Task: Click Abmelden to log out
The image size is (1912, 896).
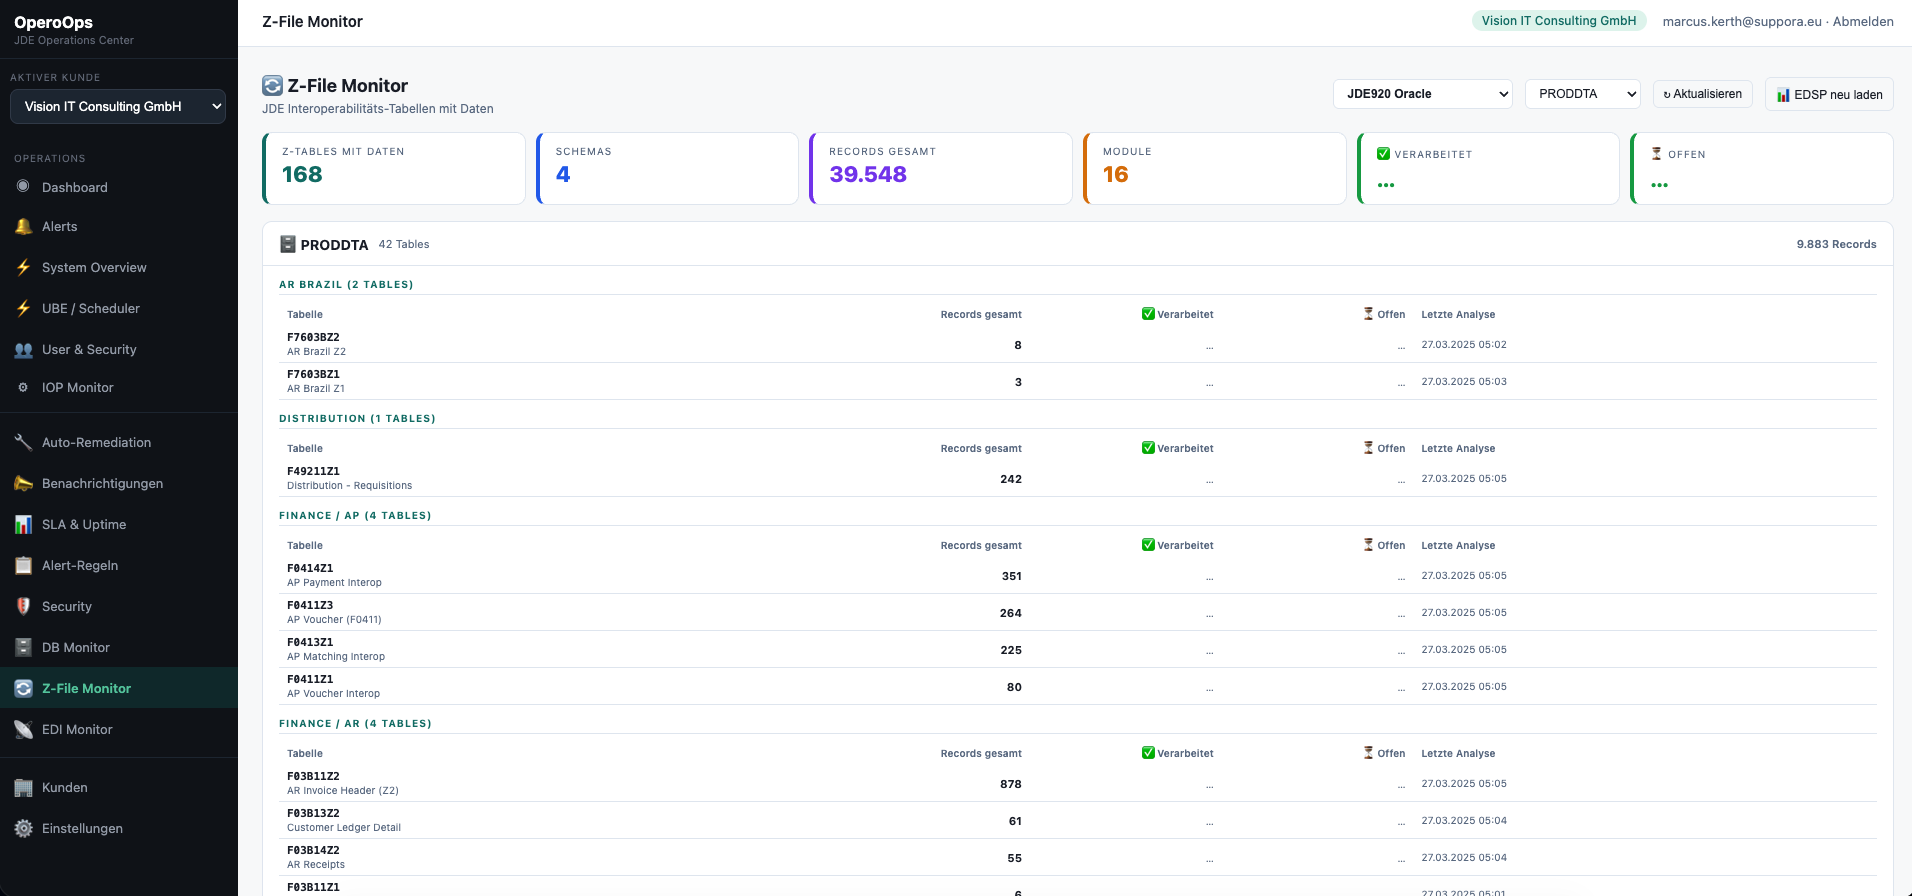Action: click(x=1863, y=21)
